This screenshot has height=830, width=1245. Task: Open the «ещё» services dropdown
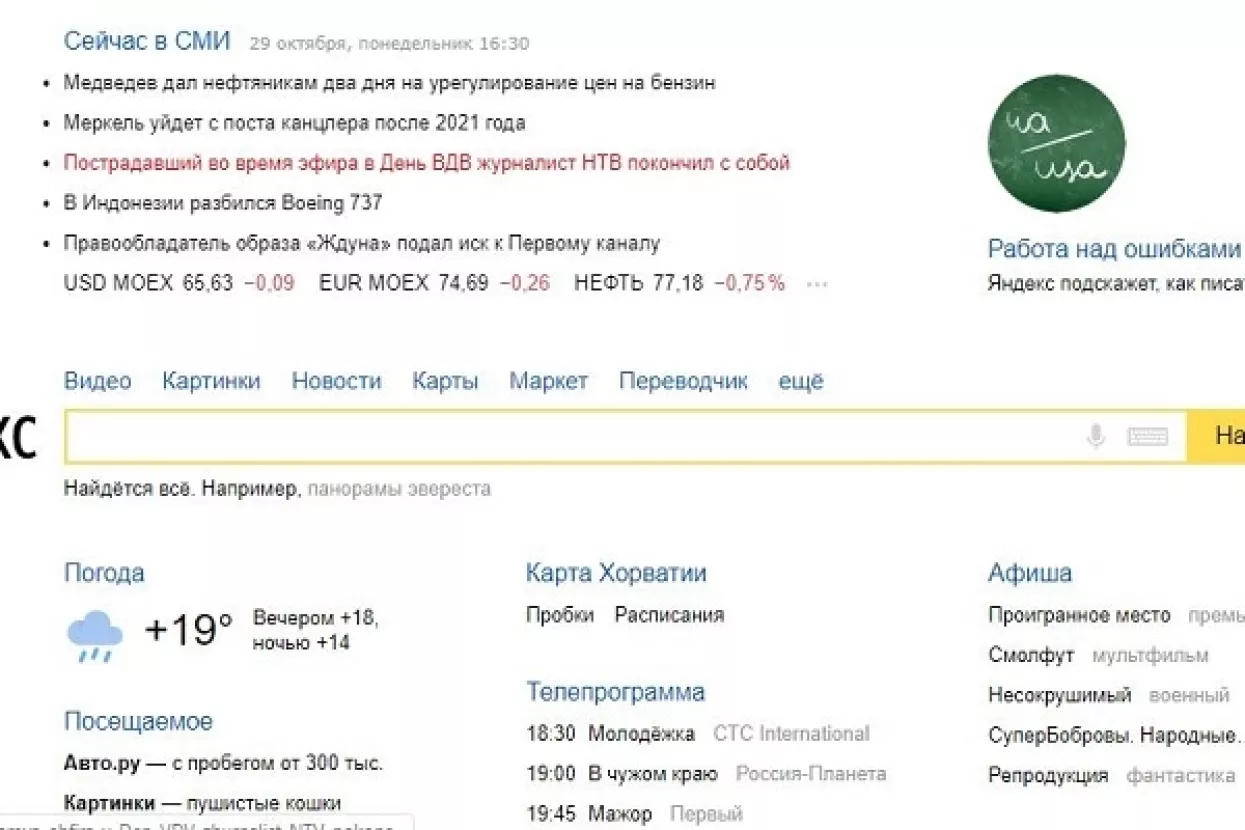coord(800,381)
